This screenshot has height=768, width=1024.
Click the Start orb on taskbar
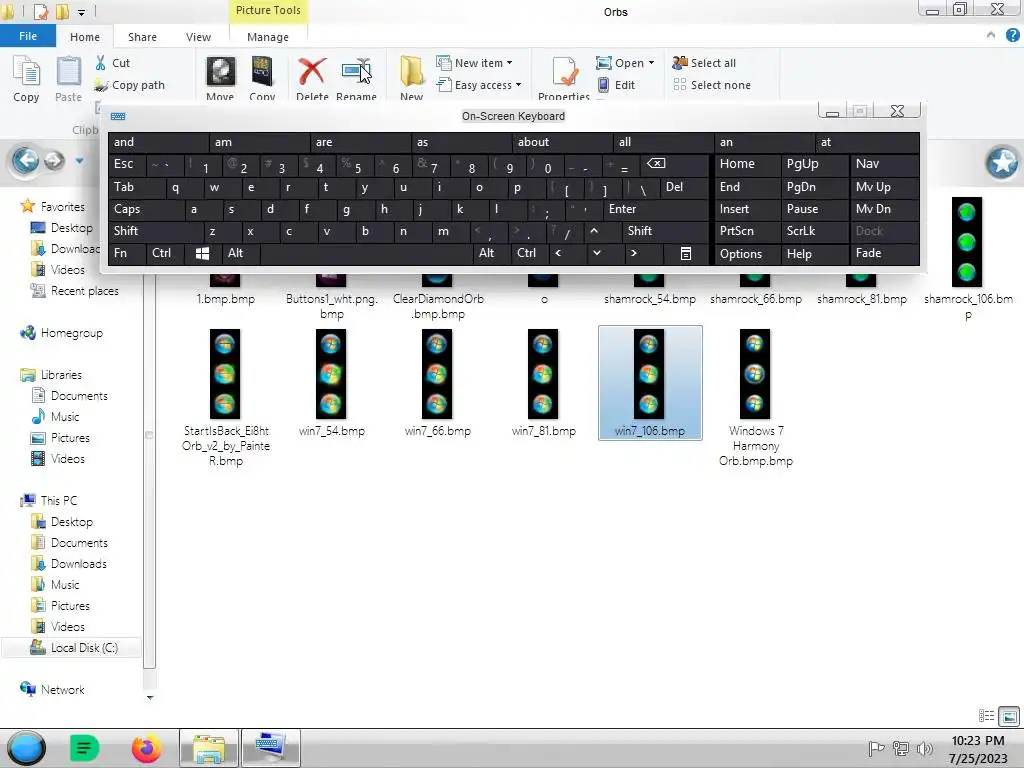(26, 748)
